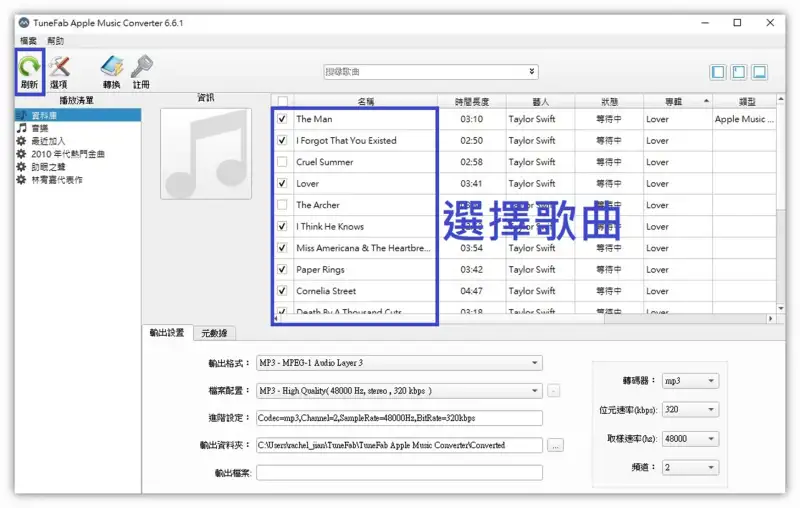Open the channels (頻道) dropdown
Viewport: 800px width, 508px height.
click(x=690, y=467)
